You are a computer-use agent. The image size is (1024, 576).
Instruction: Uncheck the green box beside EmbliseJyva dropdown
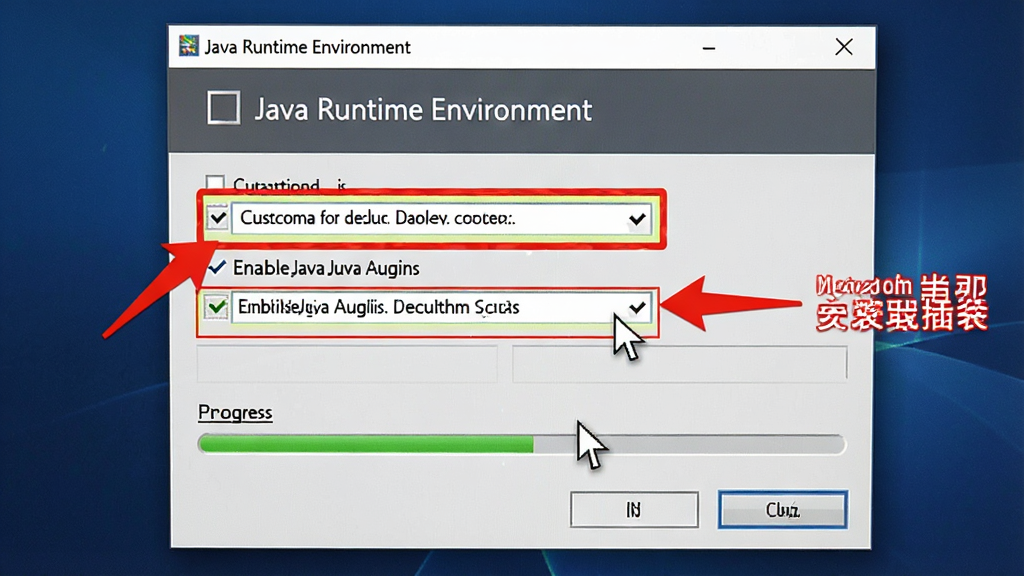click(x=216, y=306)
